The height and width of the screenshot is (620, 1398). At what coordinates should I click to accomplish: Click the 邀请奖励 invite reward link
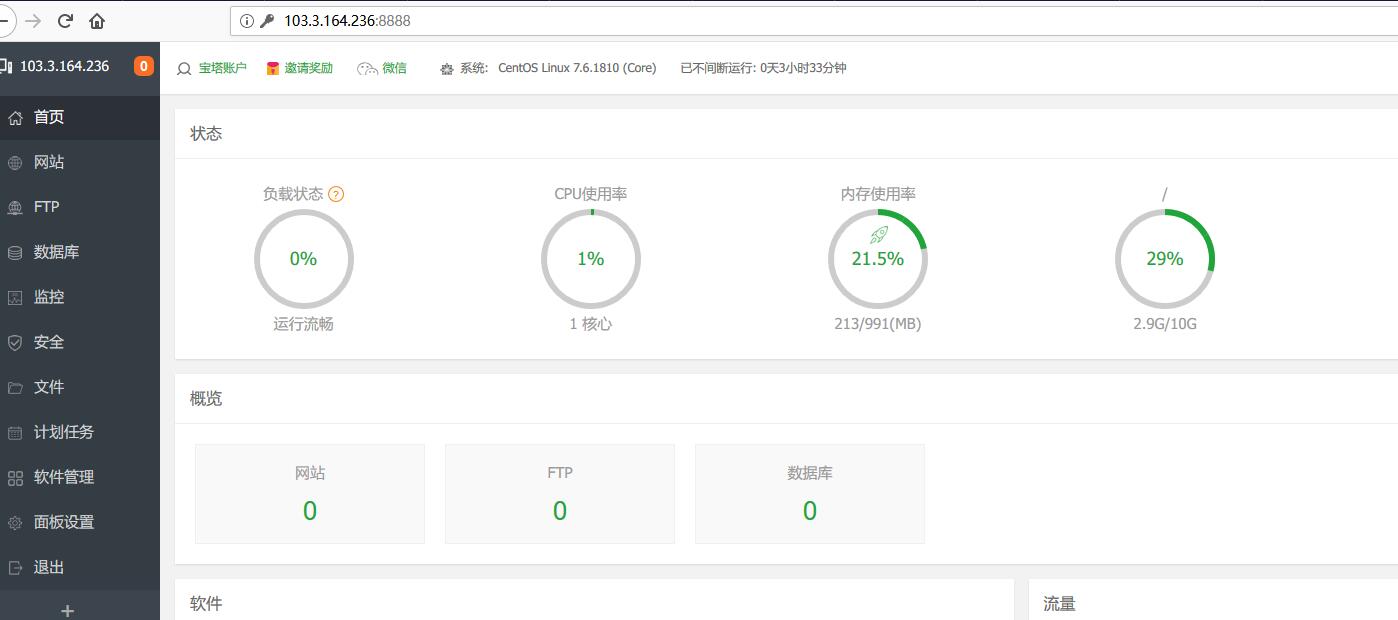click(308, 68)
